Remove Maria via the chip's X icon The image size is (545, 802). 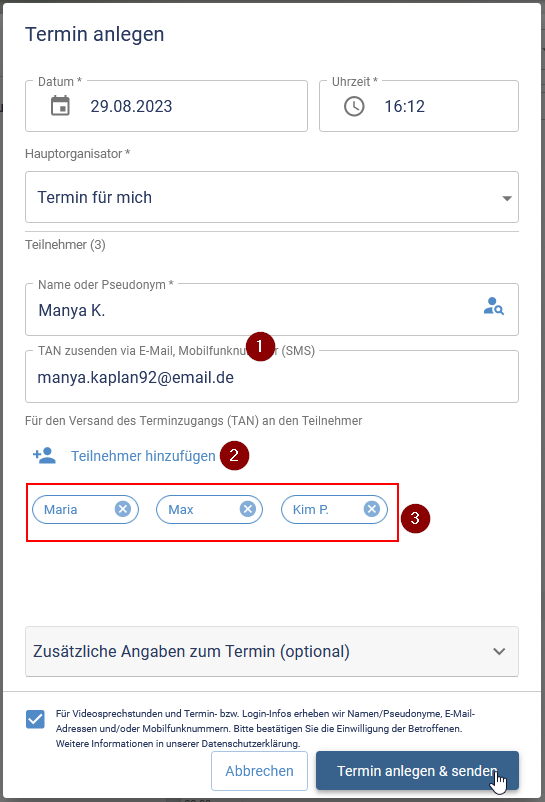(123, 509)
